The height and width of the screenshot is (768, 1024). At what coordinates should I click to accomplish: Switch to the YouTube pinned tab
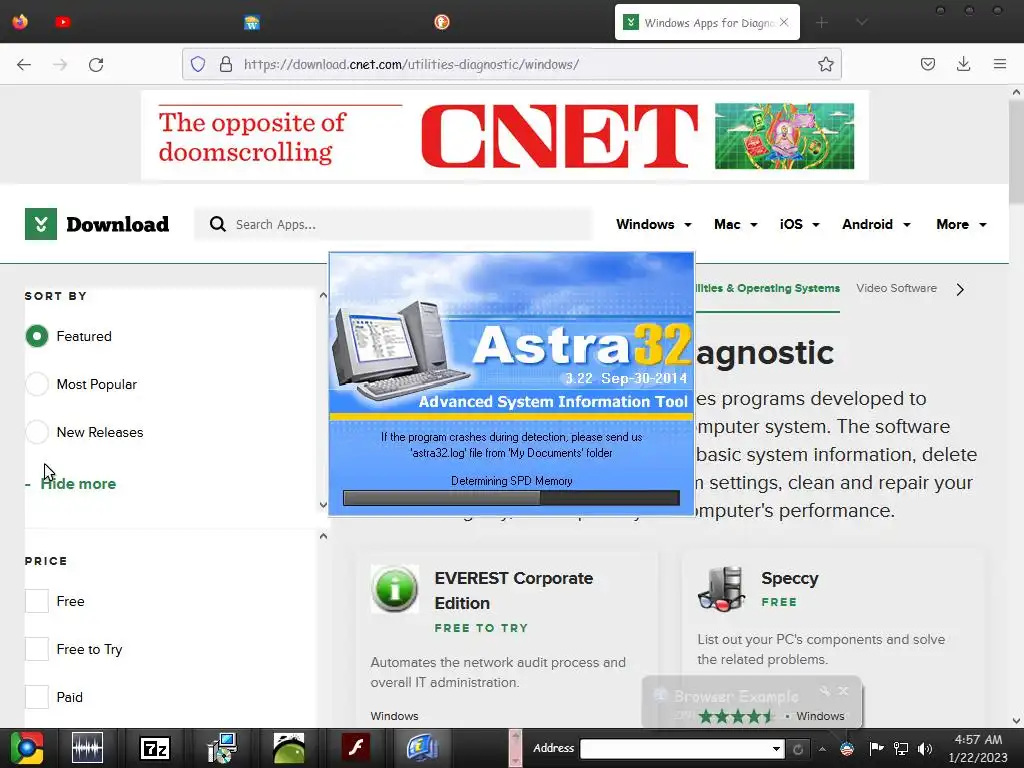(x=63, y=22)
